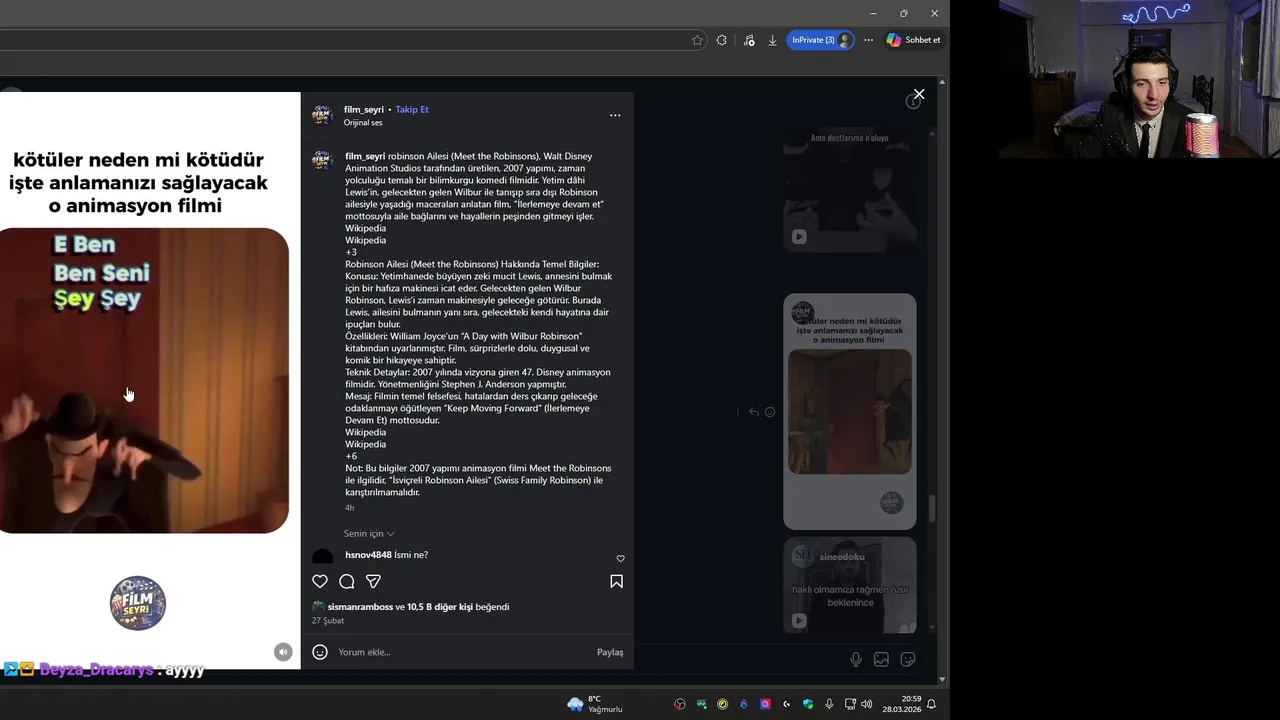This screenshot has width=1280, height=720.
Task: Open media control music note icon
Action: click(x=749, y=40)
